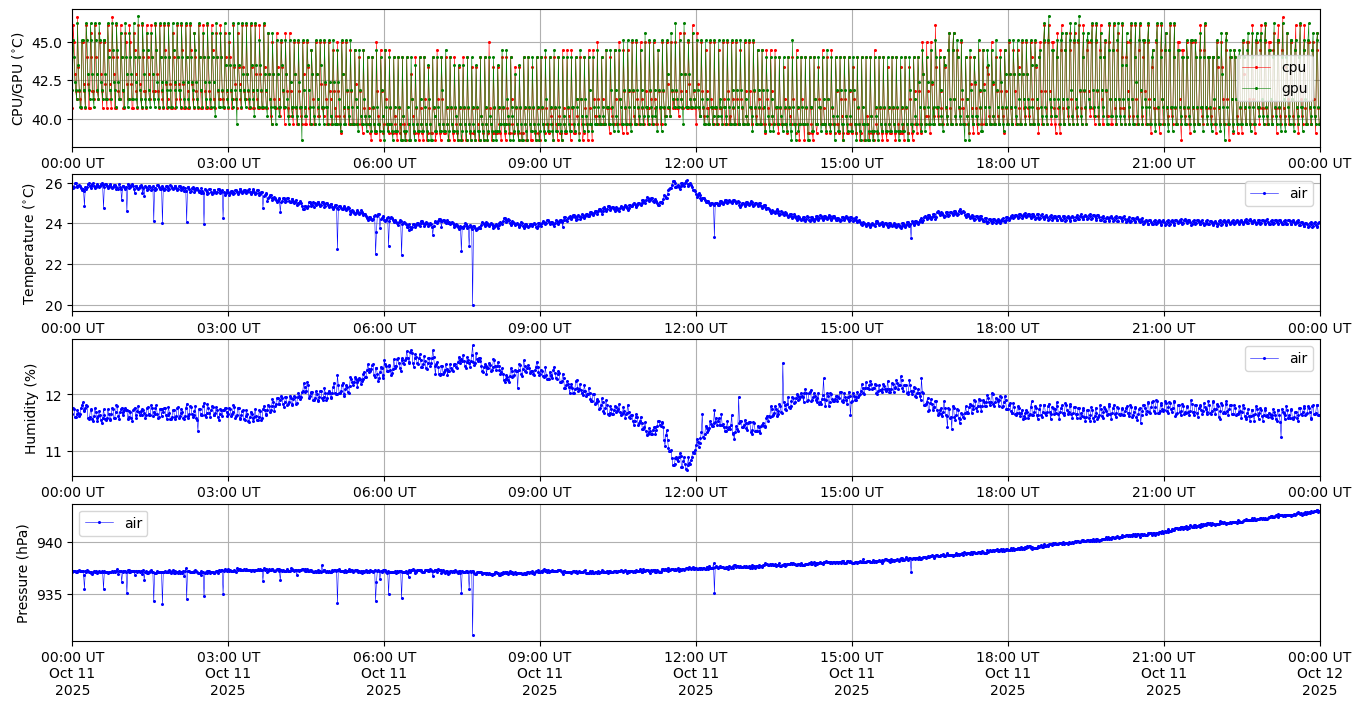This screenshot has width=1361, height=707.
Task: Click 12:00 UT tick under the pressure plot
Action: tap(695, 657)
